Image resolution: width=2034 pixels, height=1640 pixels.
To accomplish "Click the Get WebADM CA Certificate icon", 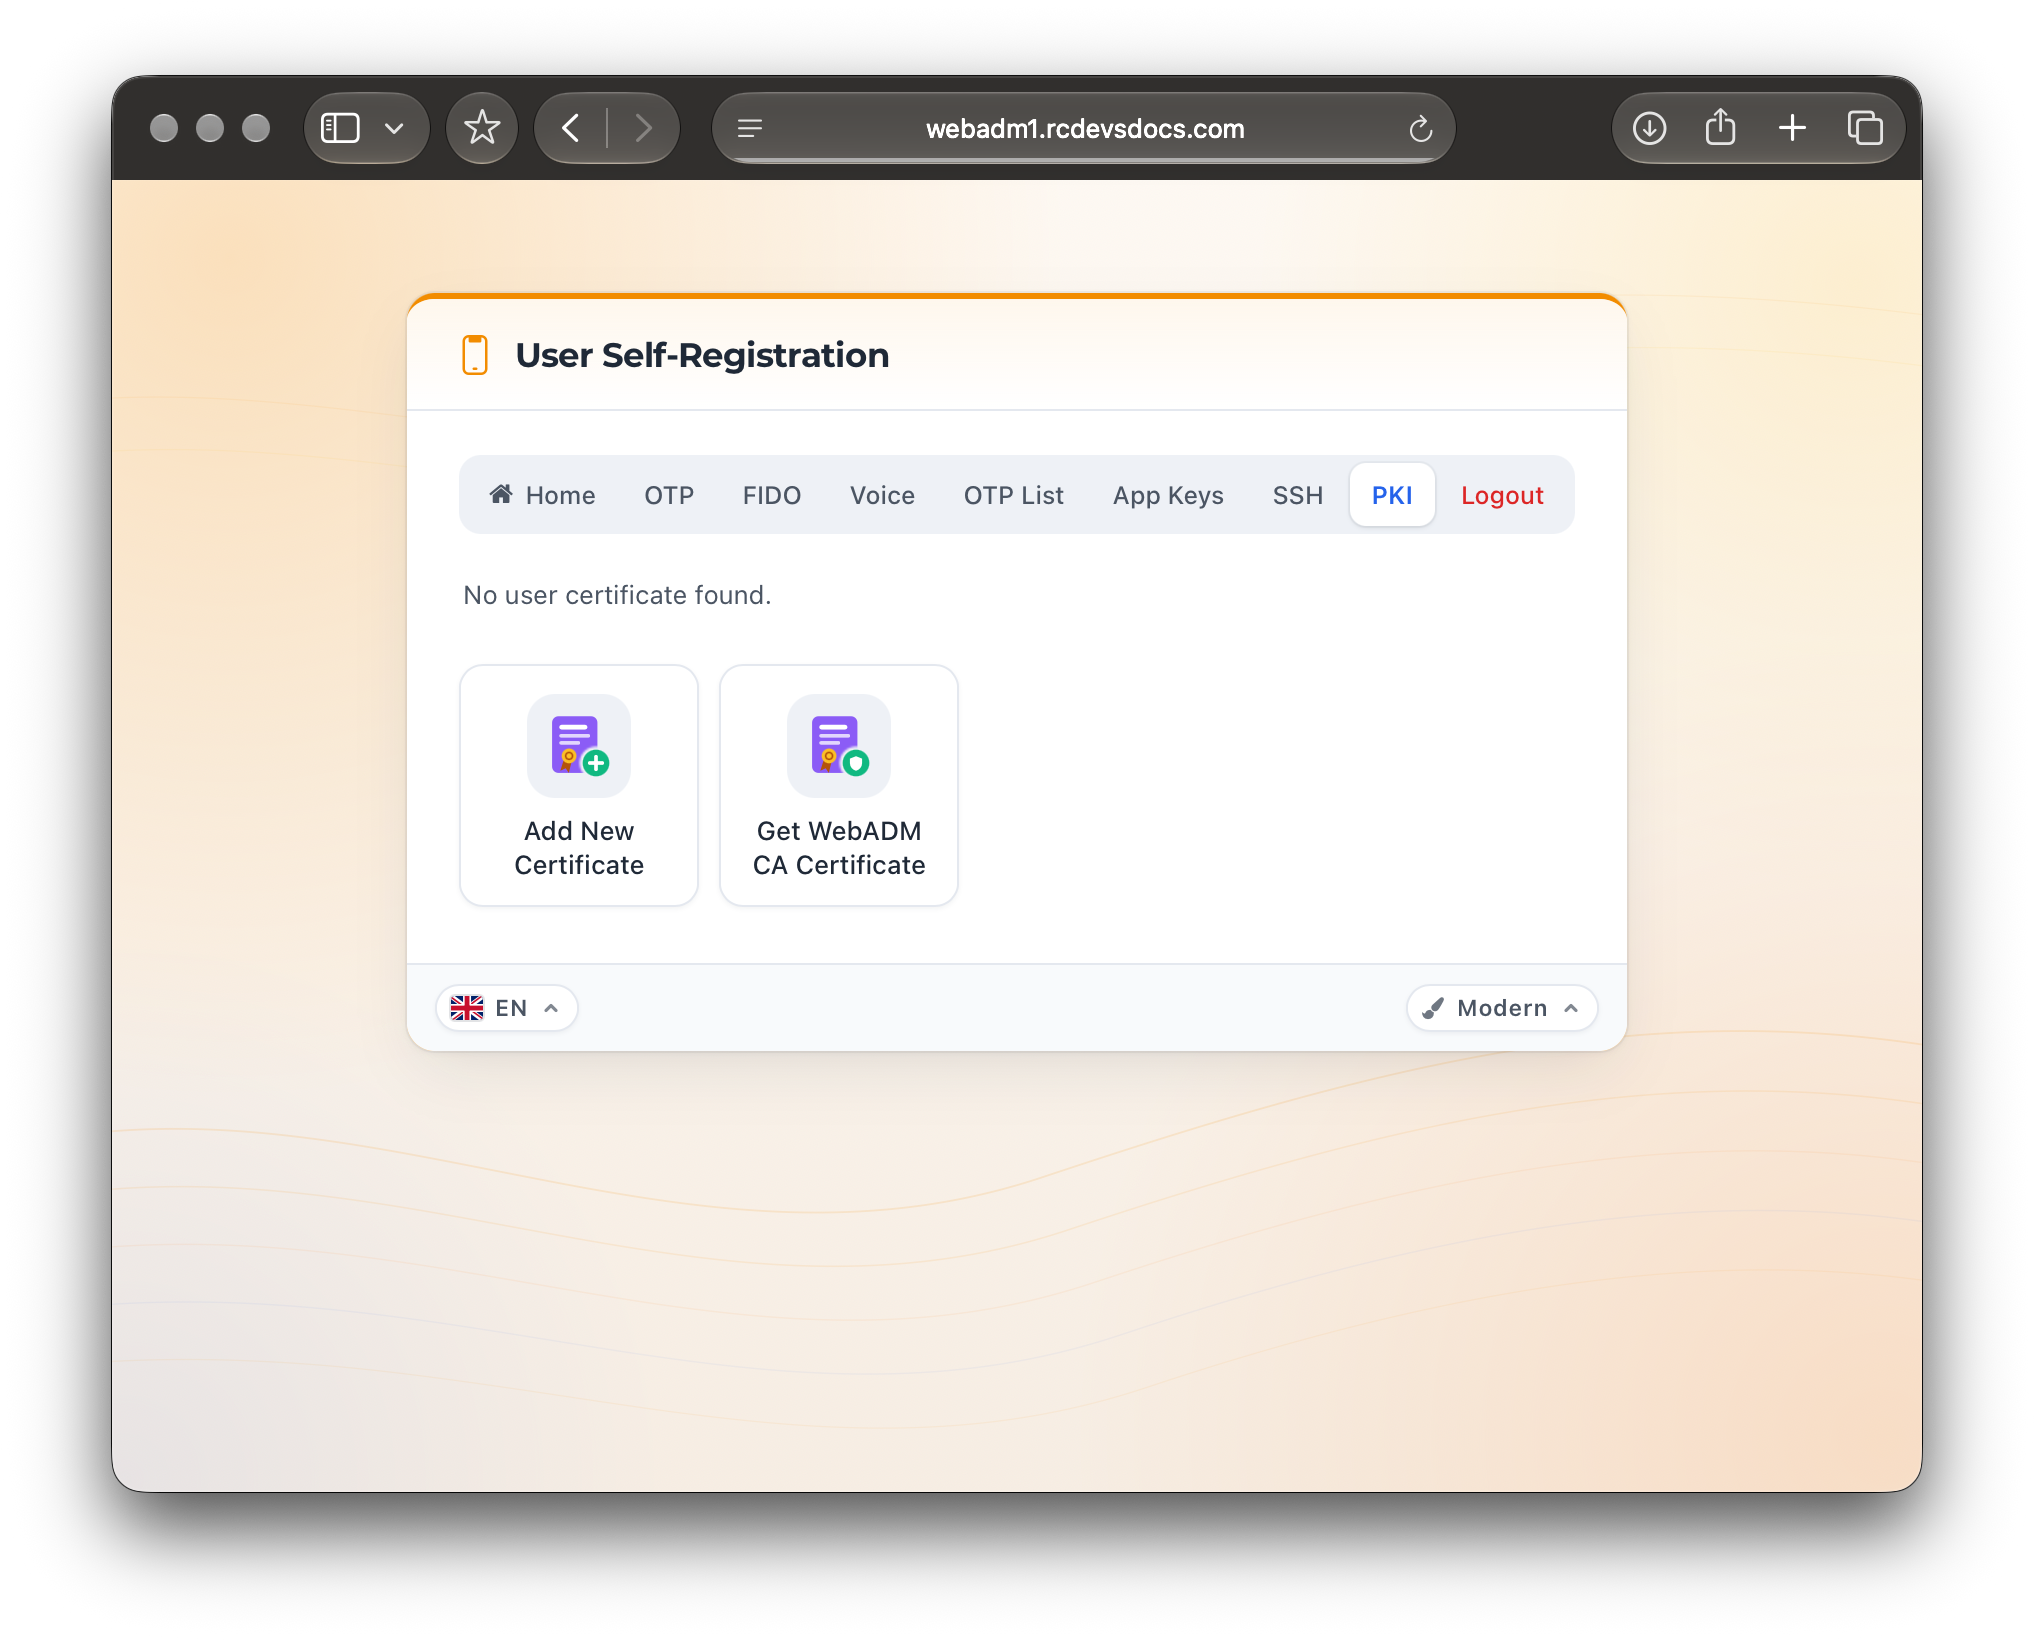I will tap(839, 746).
